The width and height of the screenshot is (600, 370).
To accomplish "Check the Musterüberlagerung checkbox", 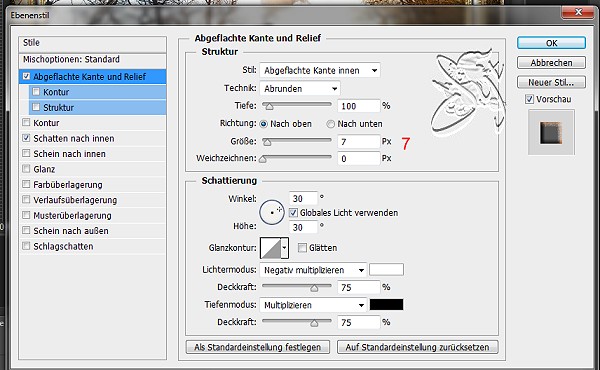I will (x=26, y=215).
